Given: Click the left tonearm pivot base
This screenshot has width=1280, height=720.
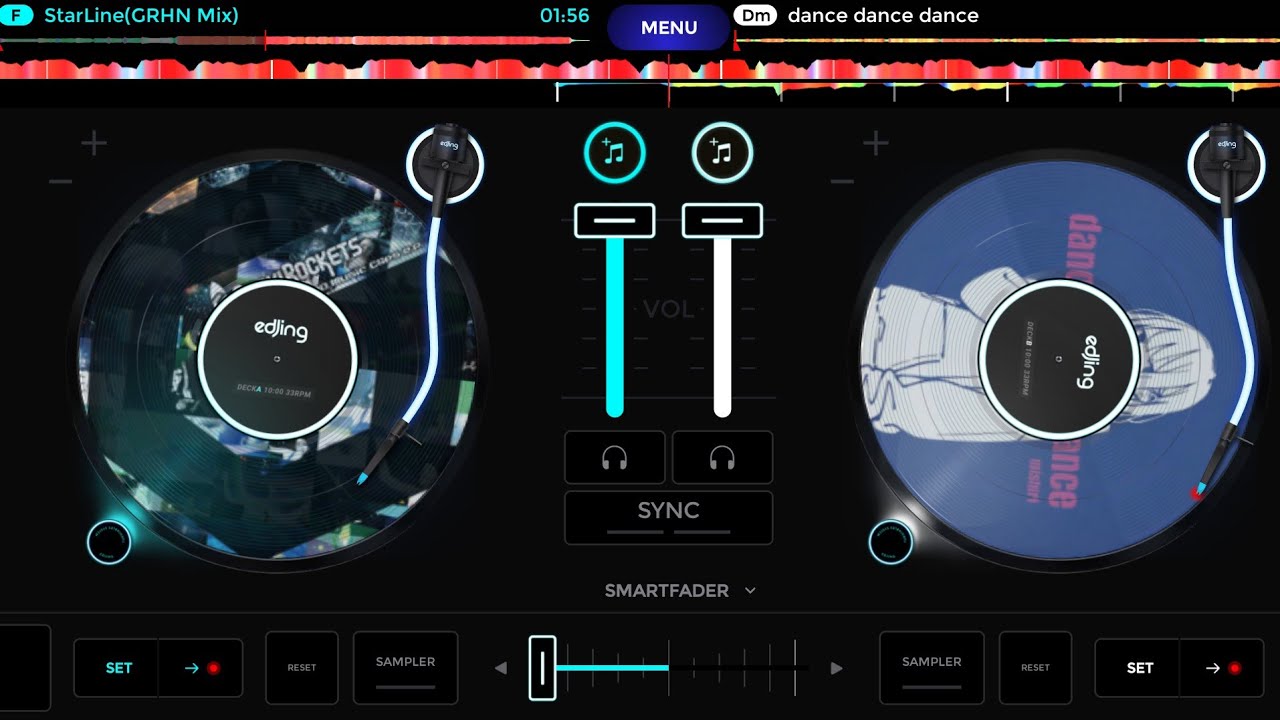Looking at the screenshot, I should click(x=446, y=166).
